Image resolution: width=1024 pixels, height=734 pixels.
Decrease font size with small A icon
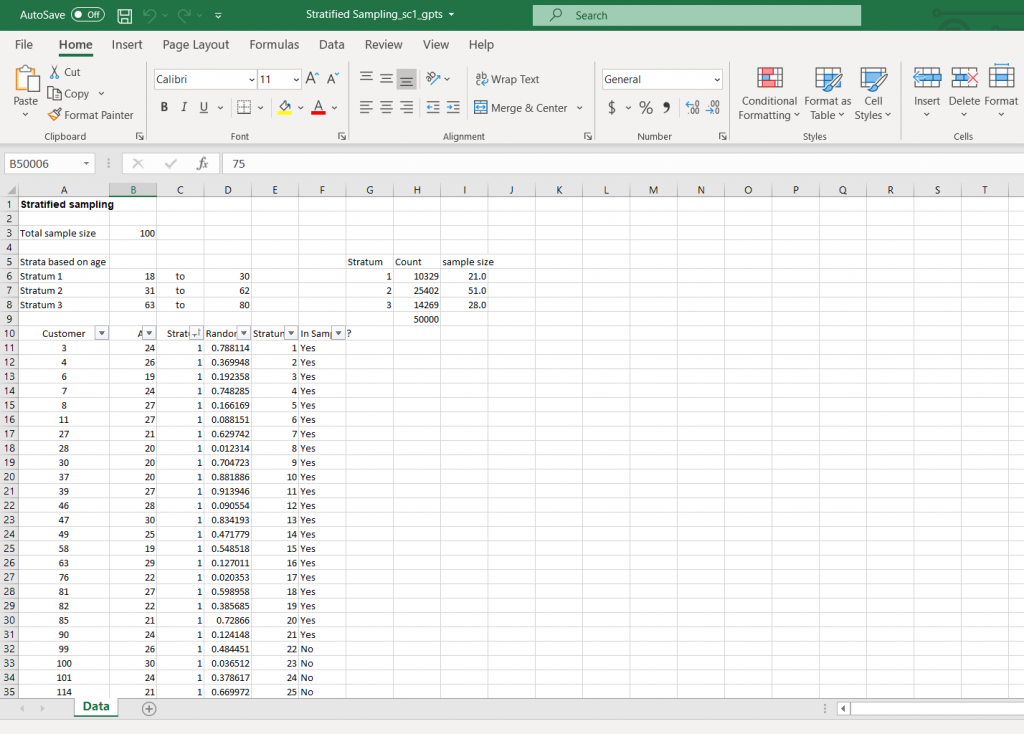point(333,79)
